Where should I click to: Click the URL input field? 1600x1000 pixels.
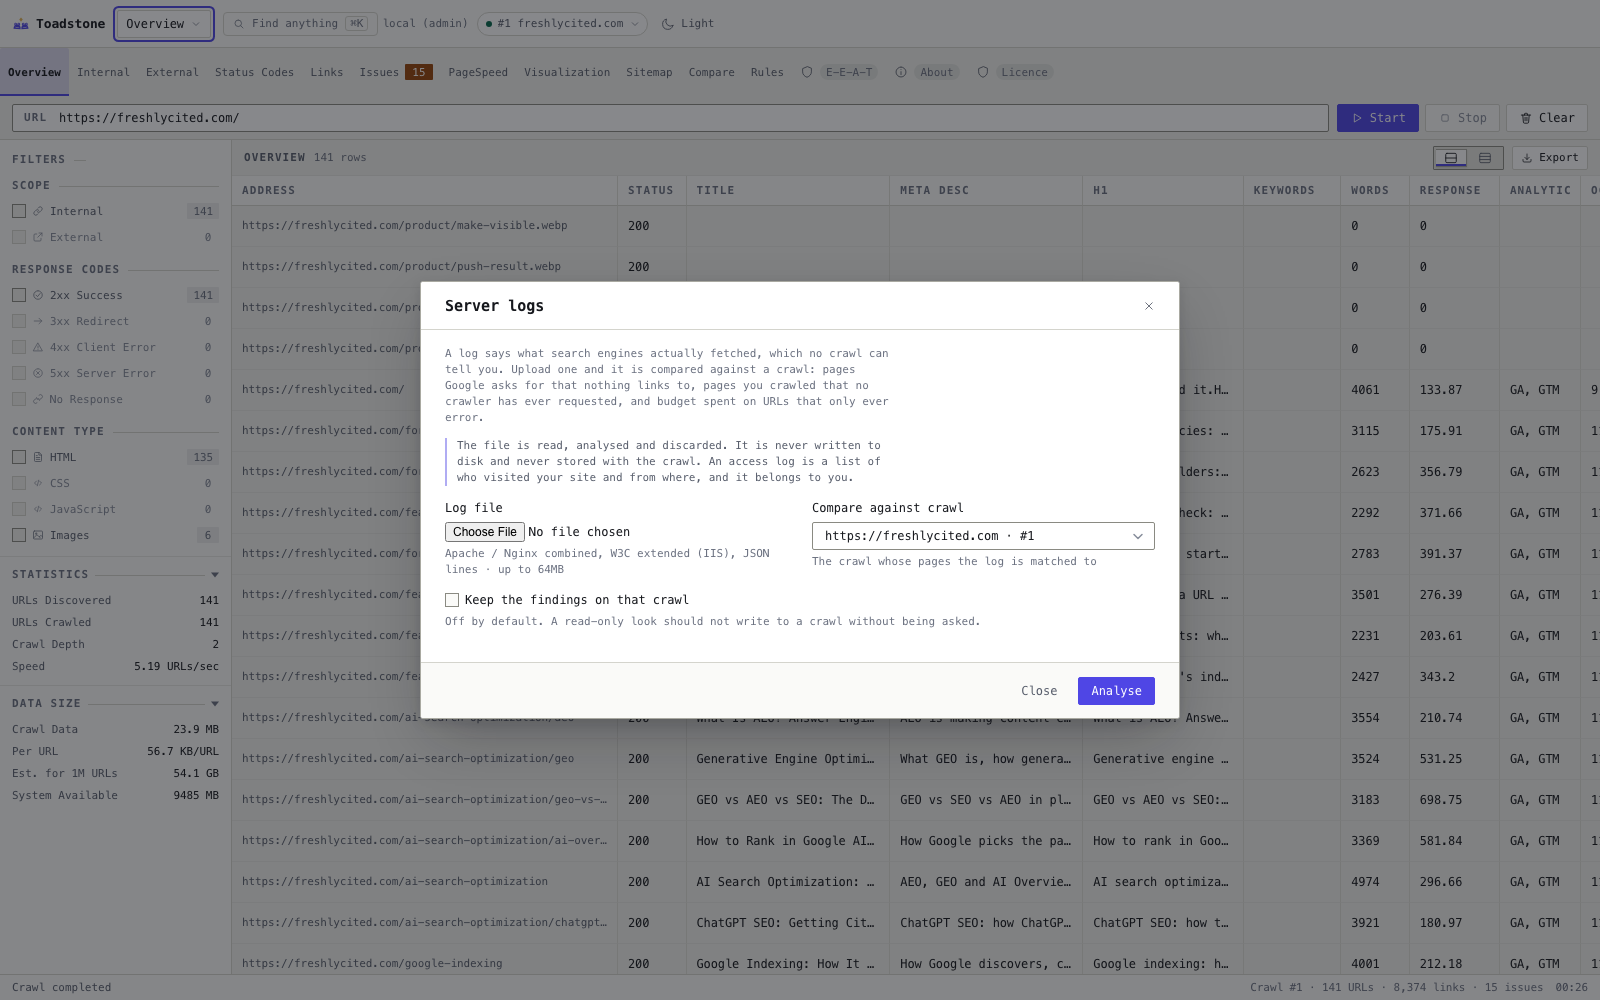pyautogui.click(x=670, y=118)
